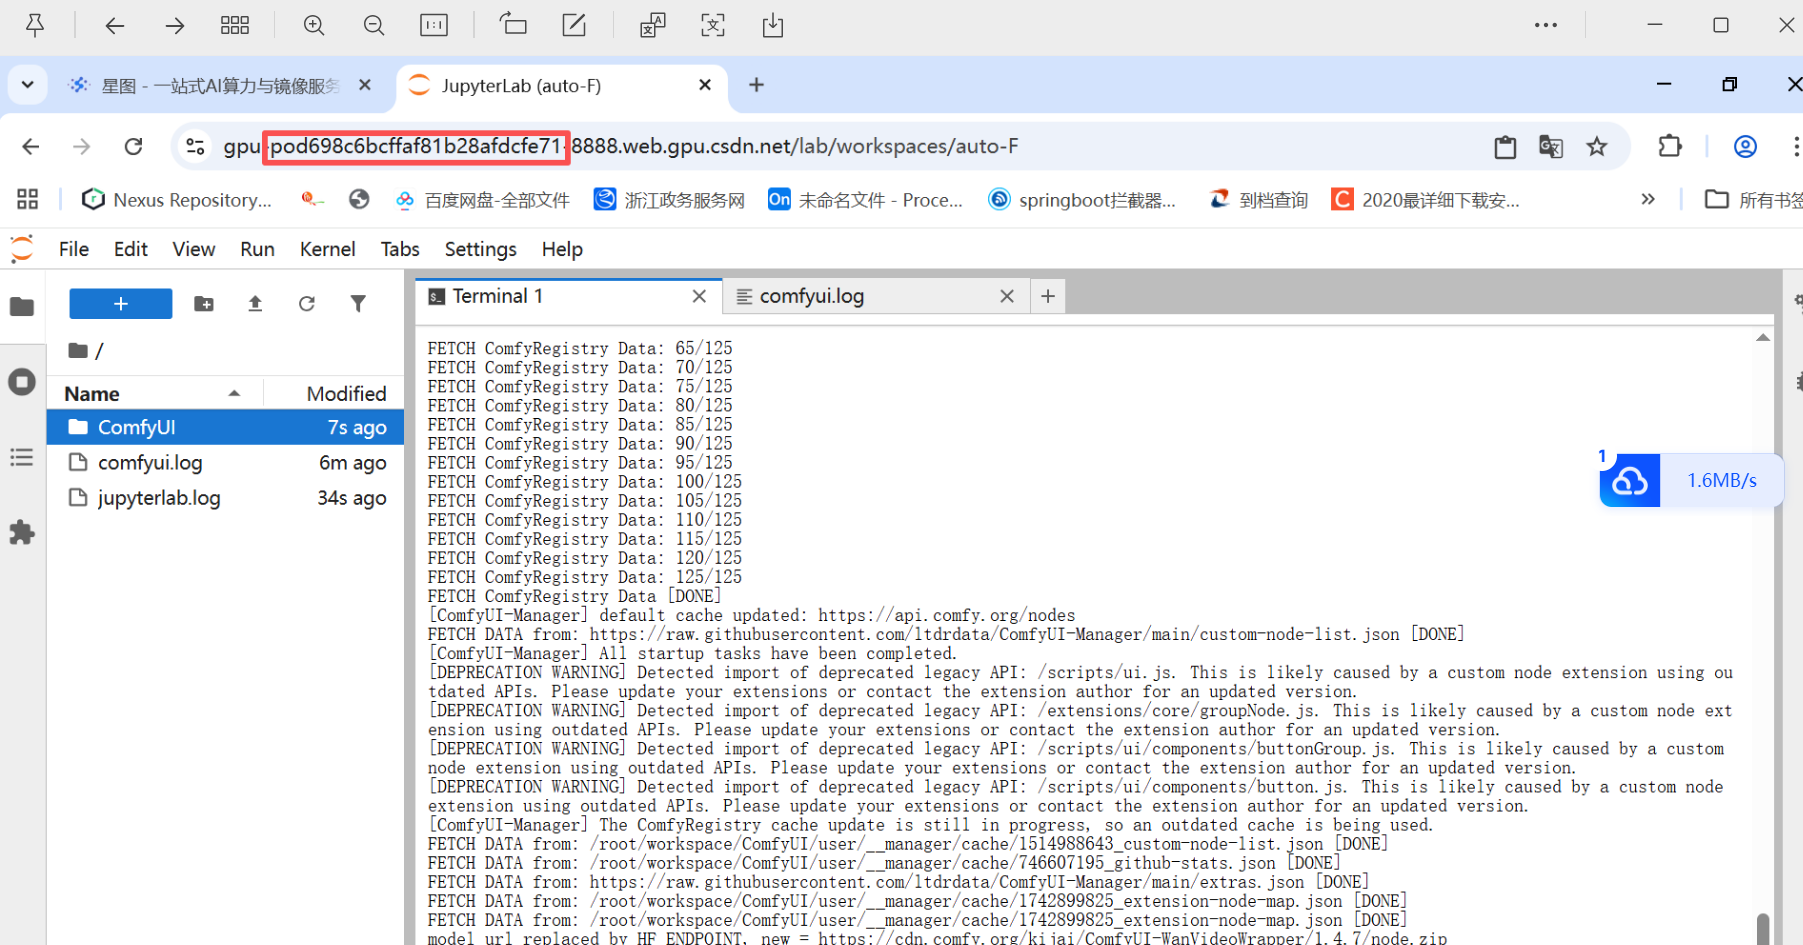Image resolution: width=1803 pixels, height=945 pixels.
Task: Select the ComfyUI folder row
Action: [x=225, y=427]
